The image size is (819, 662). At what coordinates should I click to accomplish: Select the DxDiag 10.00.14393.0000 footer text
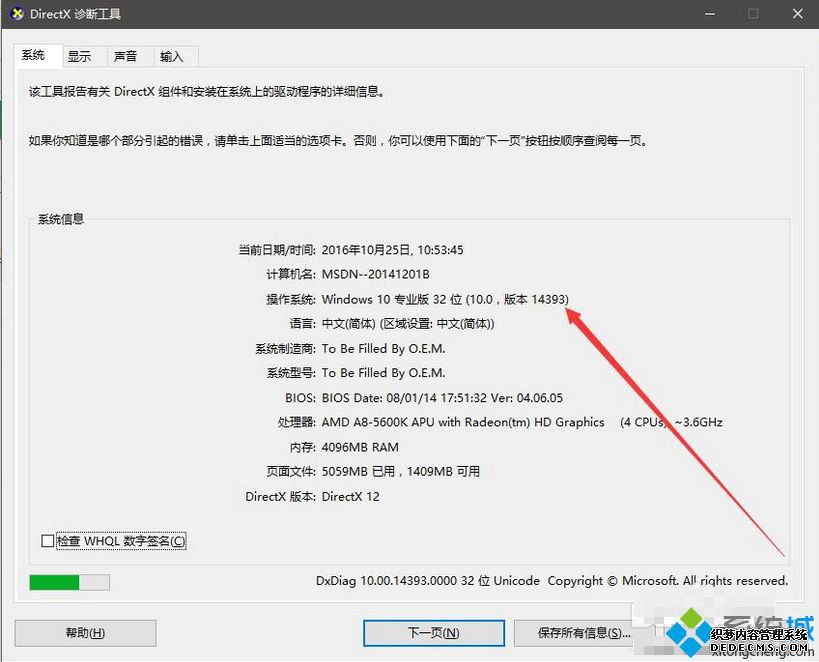(552, 581)
